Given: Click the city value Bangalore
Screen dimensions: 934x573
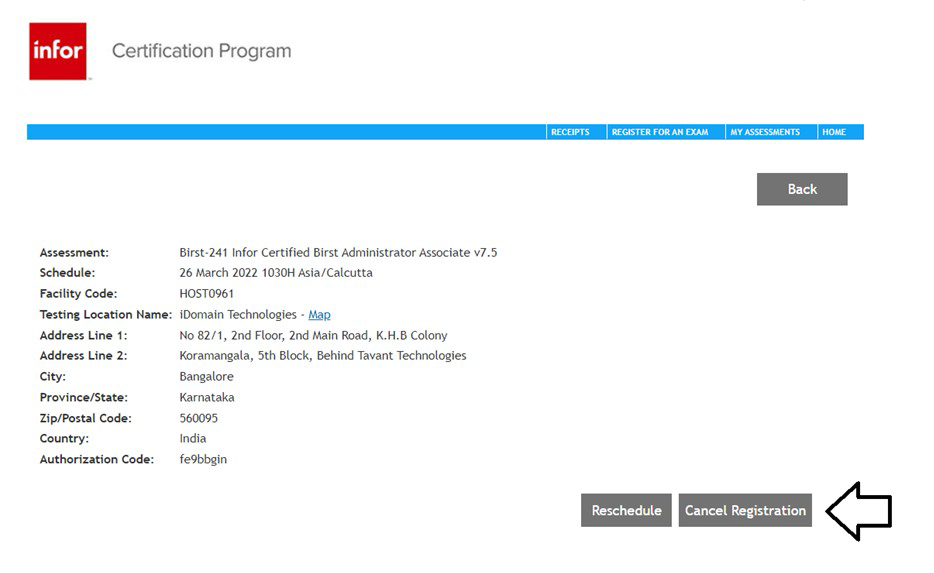Looking at the screenshot, I should (206, 377).
